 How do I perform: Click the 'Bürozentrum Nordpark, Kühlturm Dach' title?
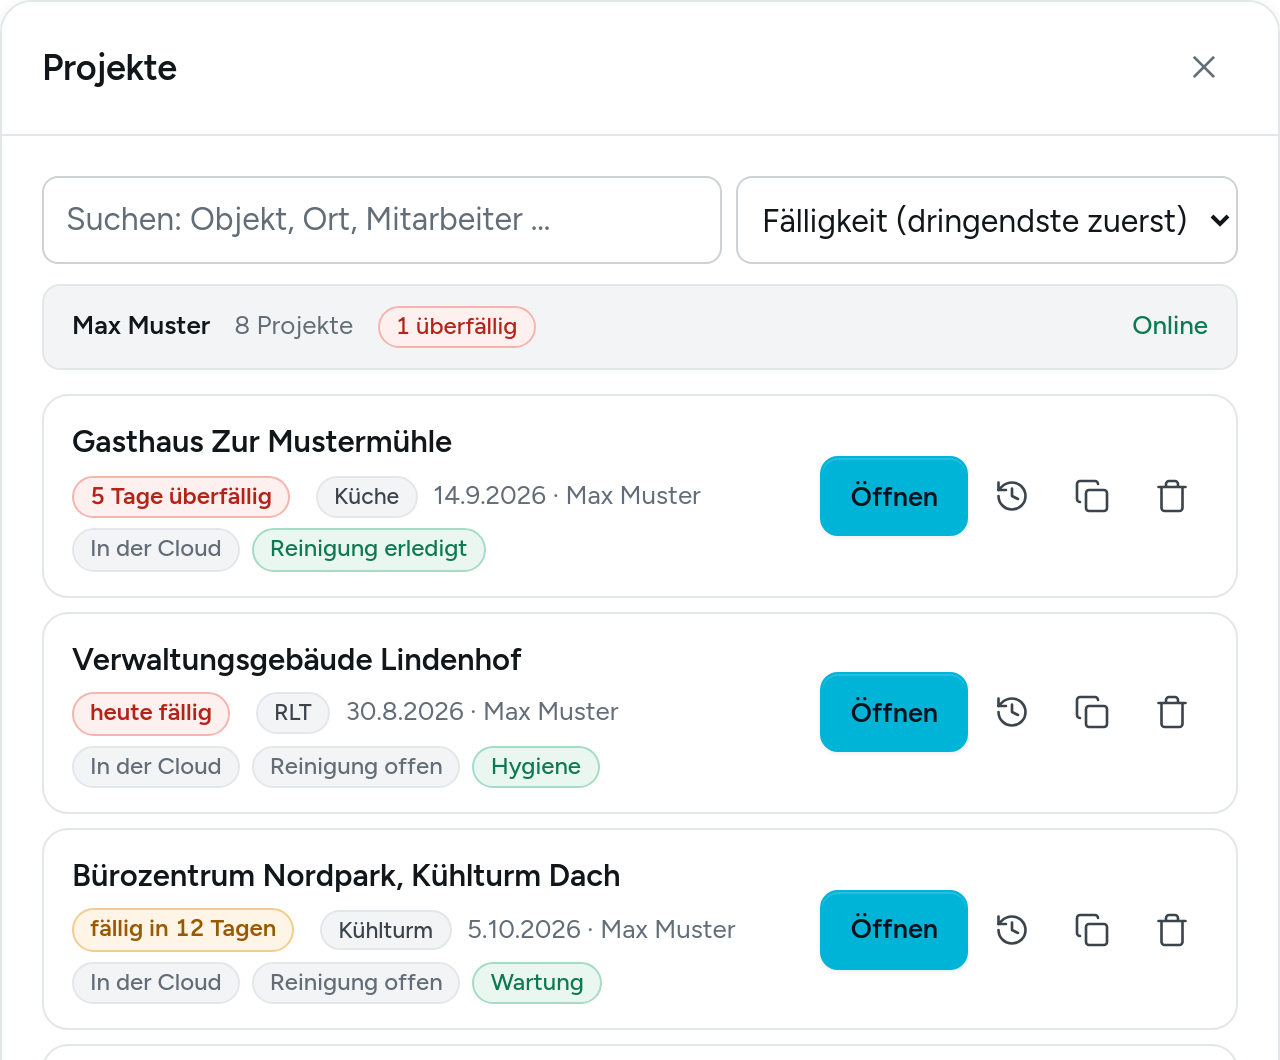pyautogui.click(x=346, y=876)
